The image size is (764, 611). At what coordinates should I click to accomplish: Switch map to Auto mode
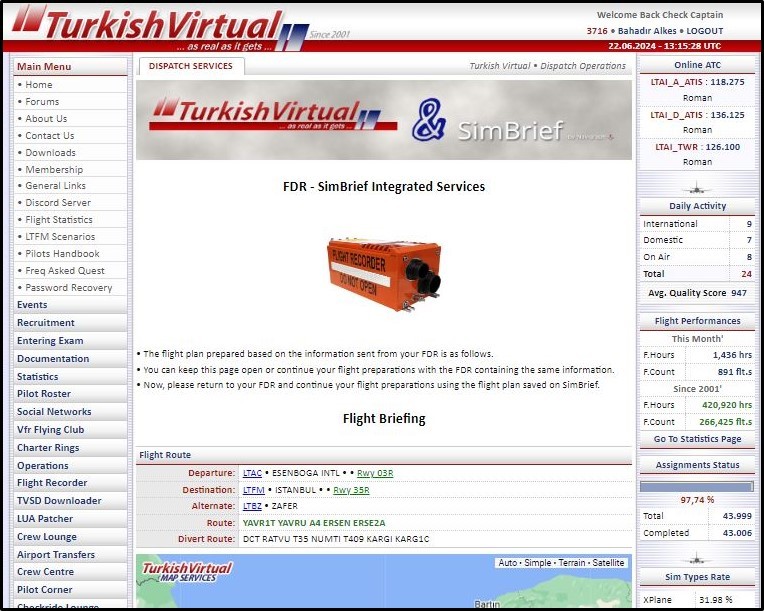click(507, 563)
